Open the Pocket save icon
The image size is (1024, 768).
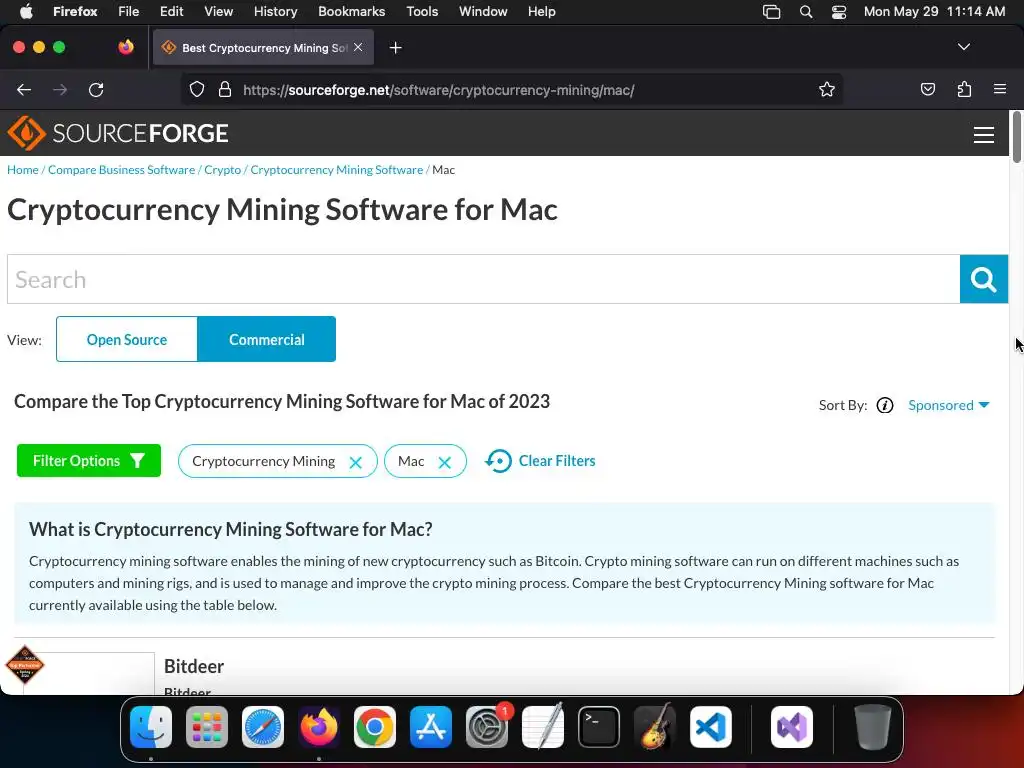[927, 89]
